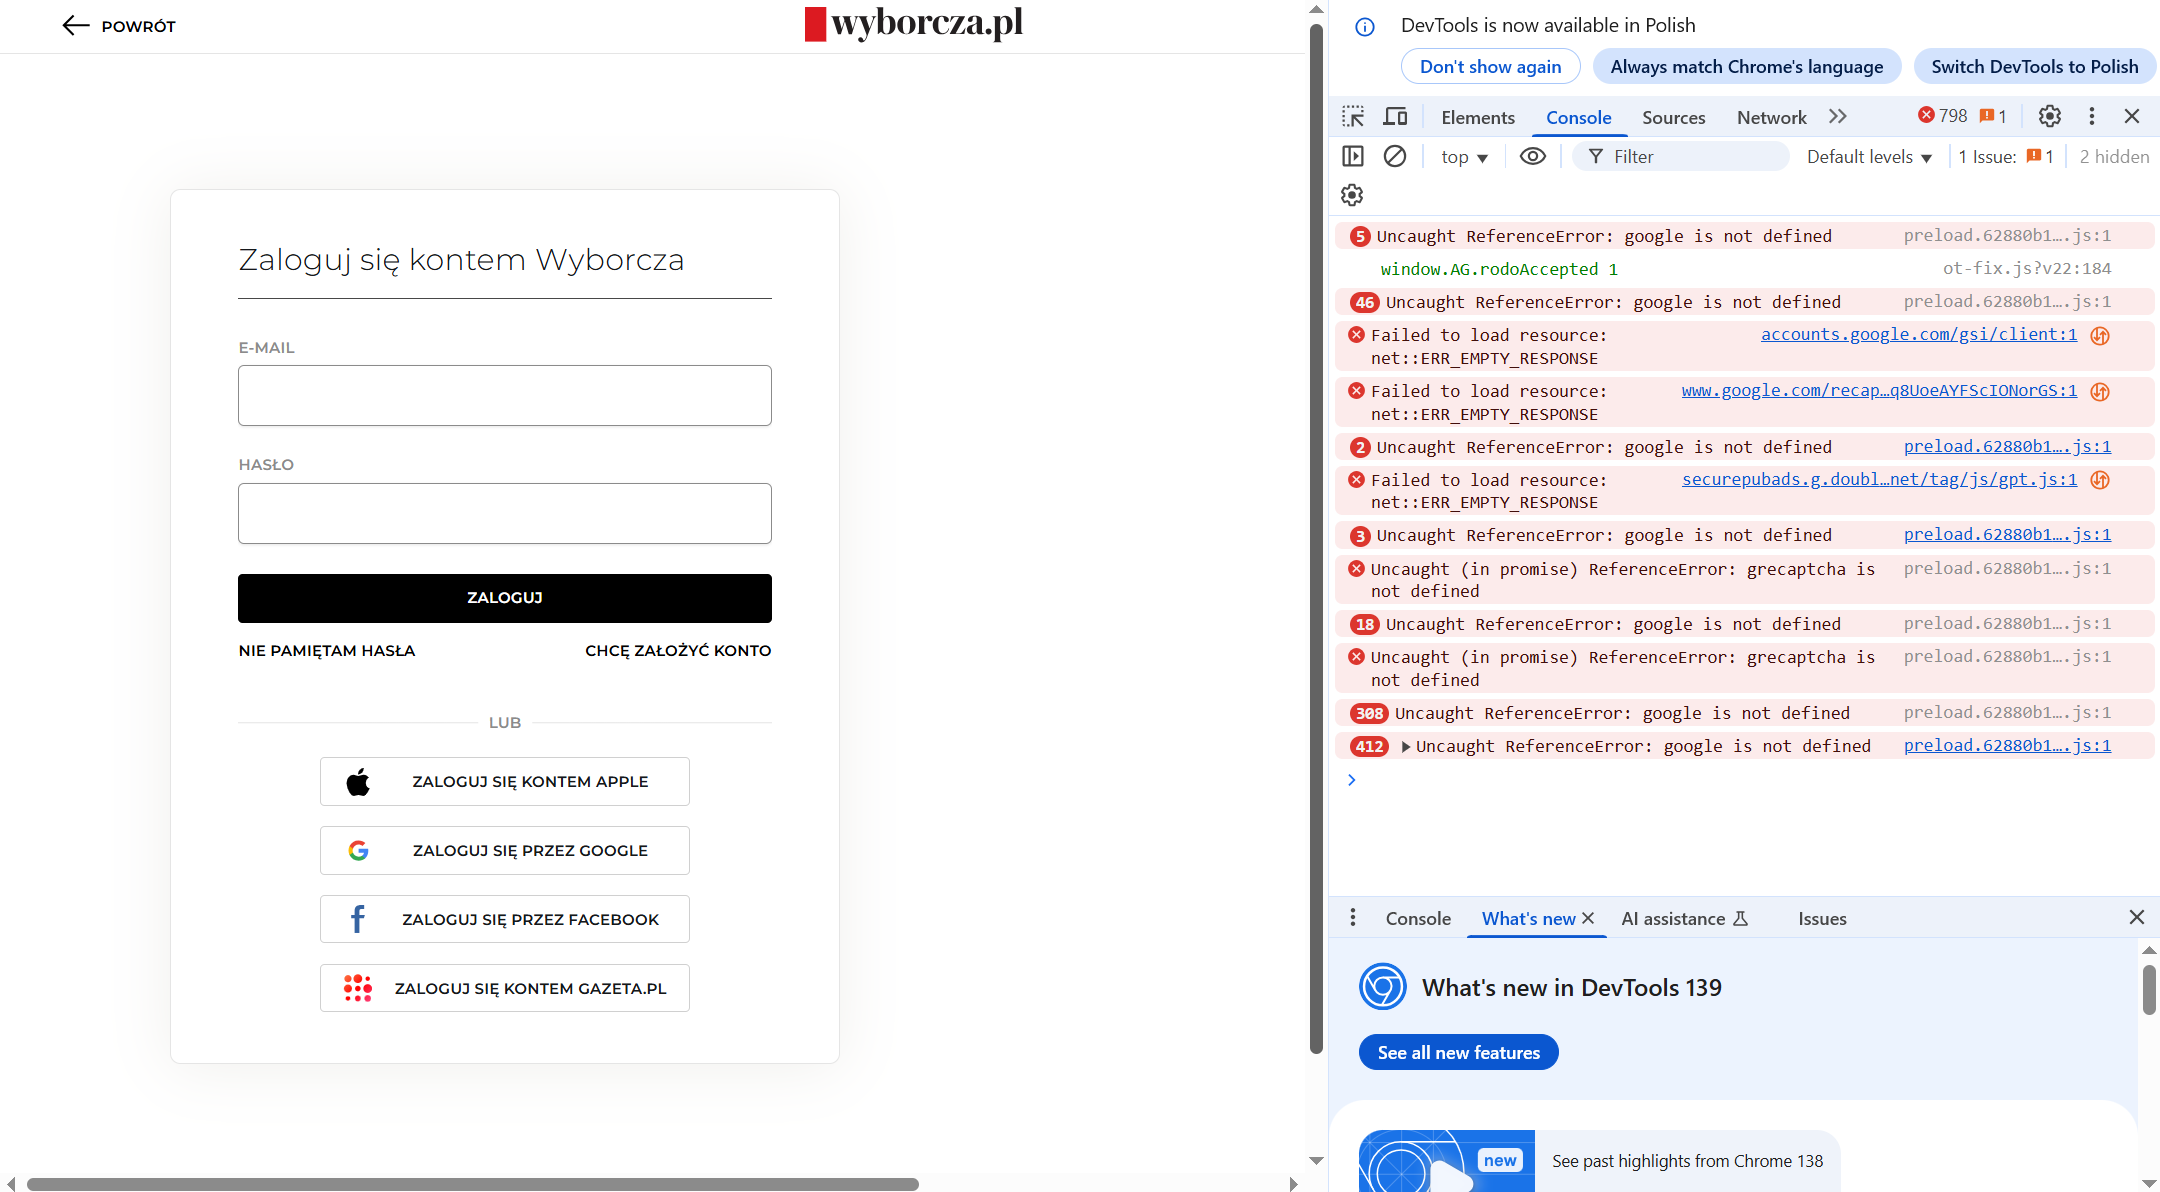Click the ZALOGUJ login button
Screen dimensions: 2160x1192
(505, 598)
